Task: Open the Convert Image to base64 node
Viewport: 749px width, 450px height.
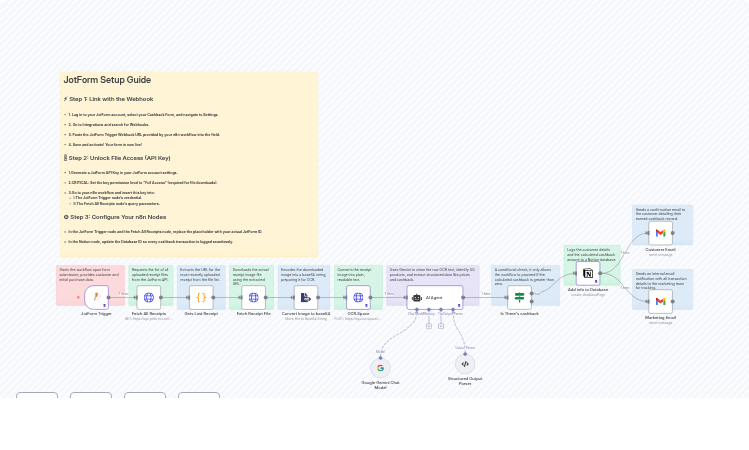Action: (x=305, y=297)
